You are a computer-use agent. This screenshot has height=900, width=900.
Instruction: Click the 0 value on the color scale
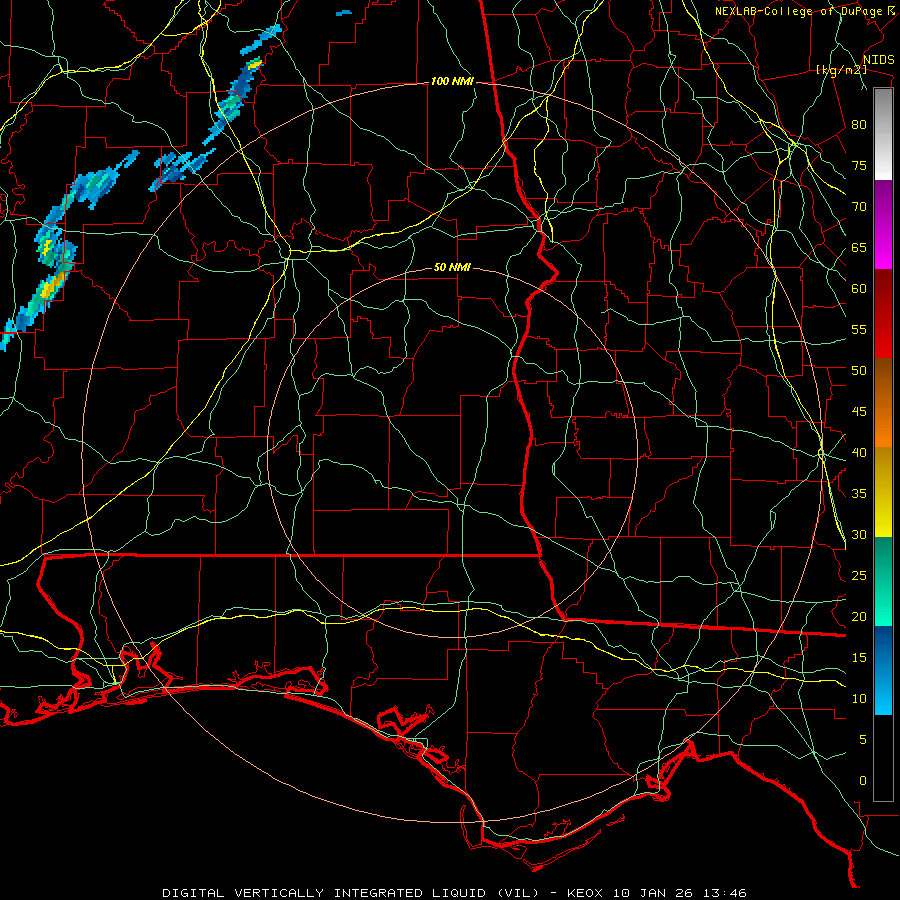click(863, 781)
